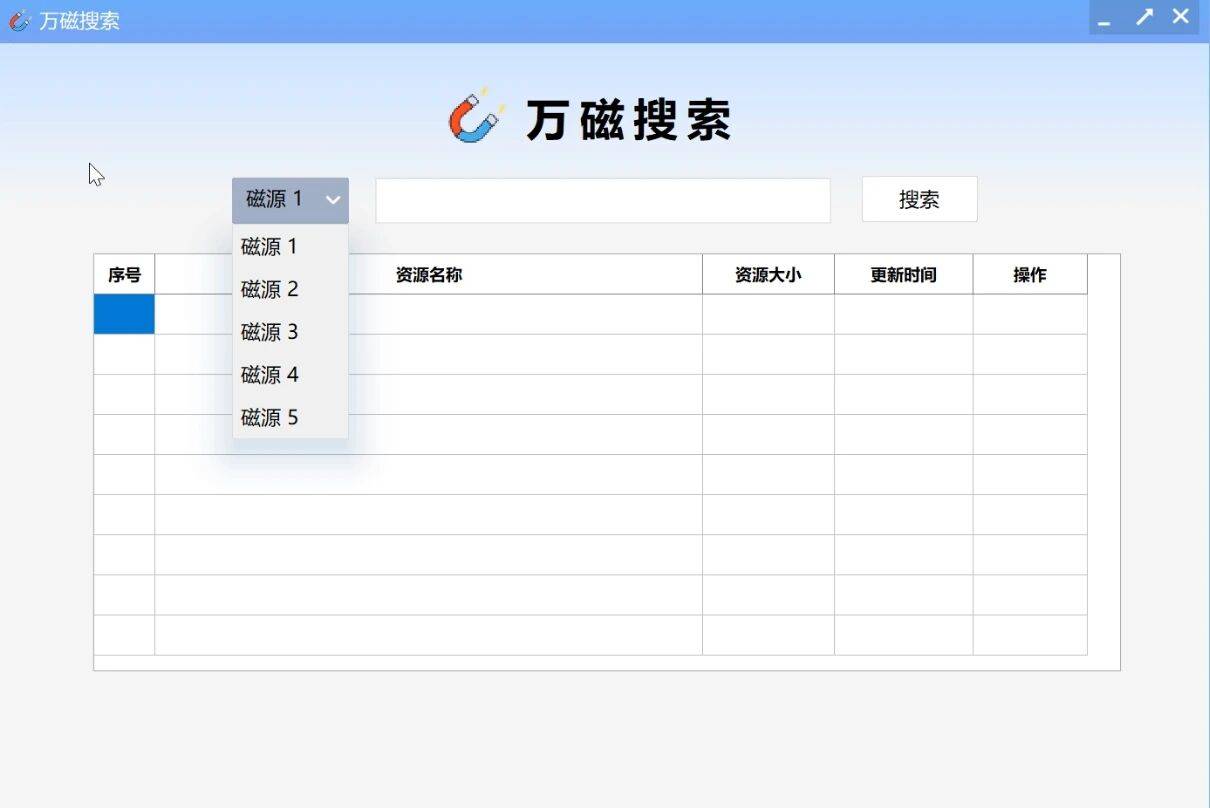
Task: Select 磁源 3 in the magnet source list
Action: [268, 331]
